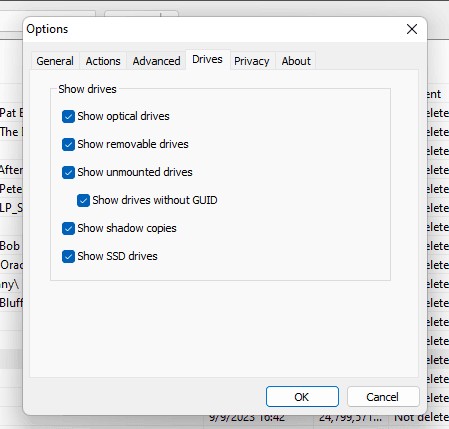Click the Show SSD drives label text
This screenshot has width=449, height=429.
[117, 256]
